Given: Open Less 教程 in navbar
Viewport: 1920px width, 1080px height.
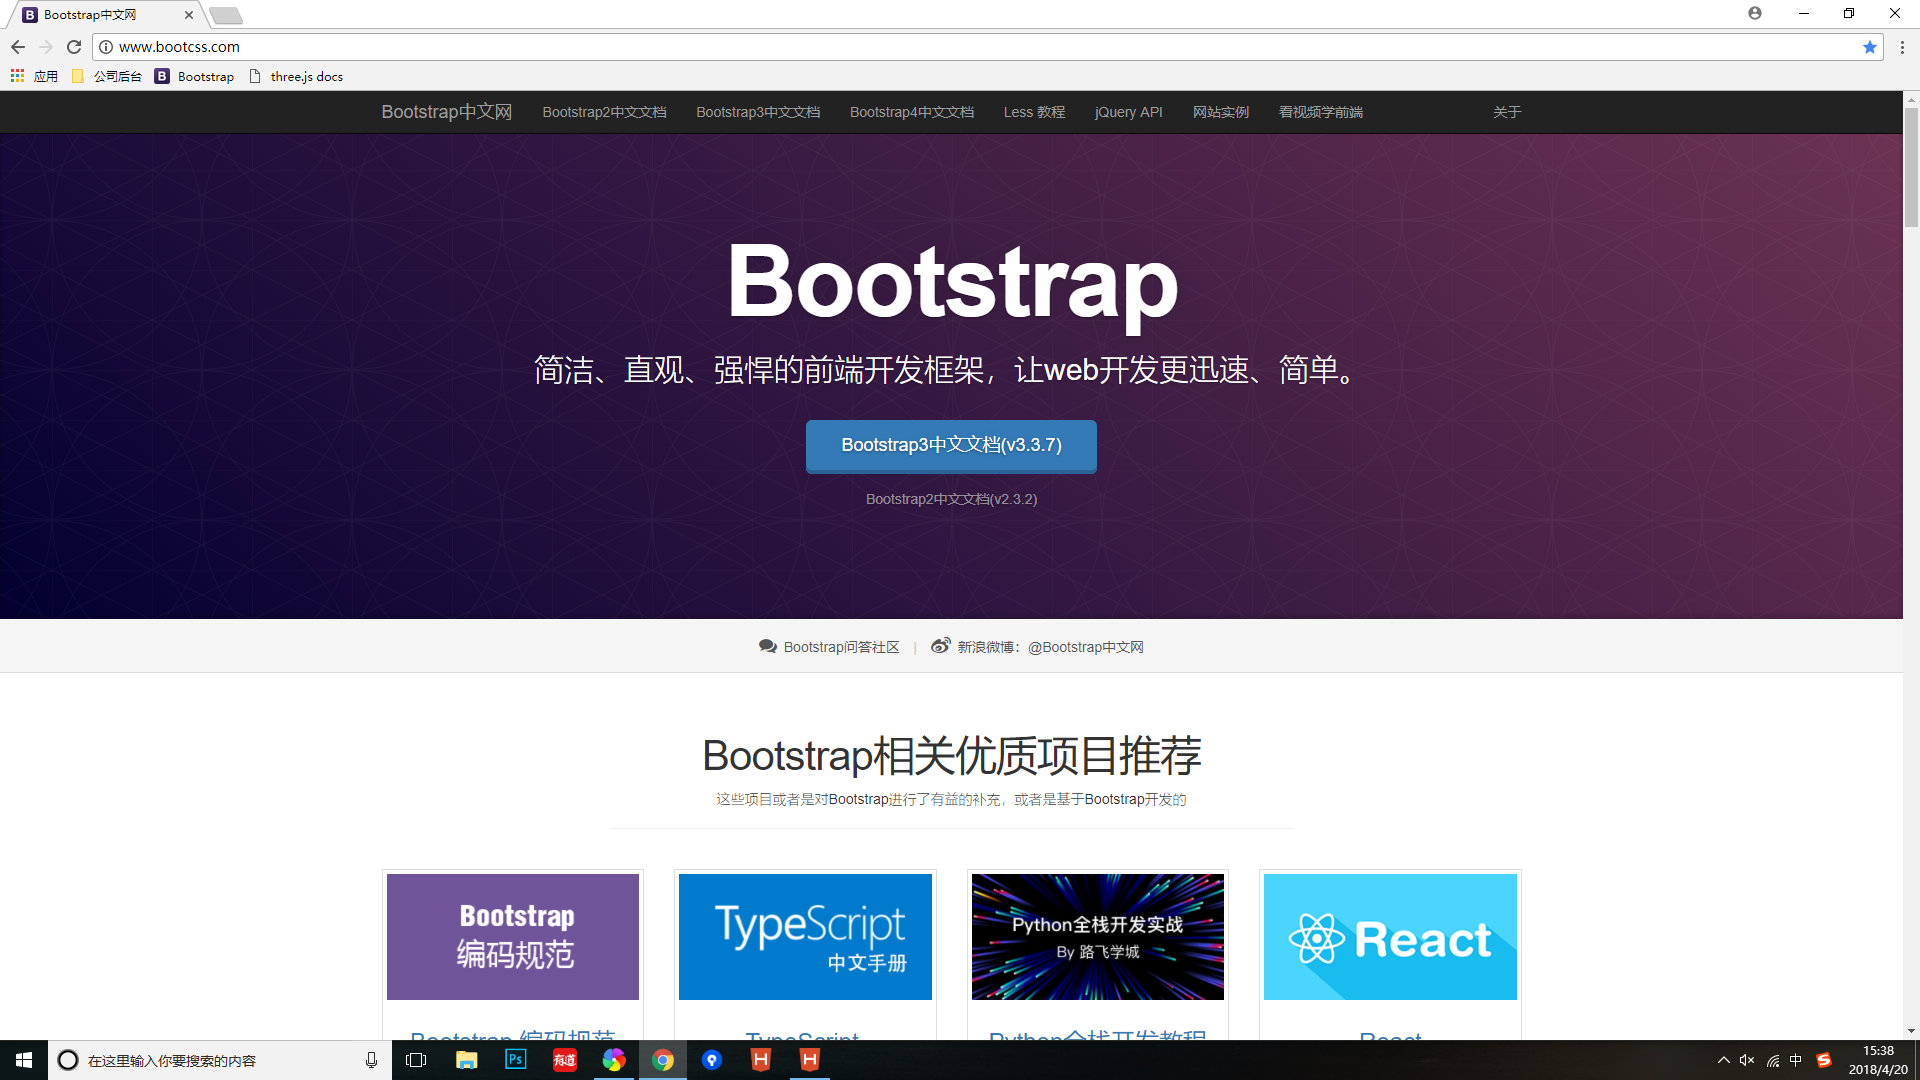Looking at the screenshot, I should point(1034,112).
